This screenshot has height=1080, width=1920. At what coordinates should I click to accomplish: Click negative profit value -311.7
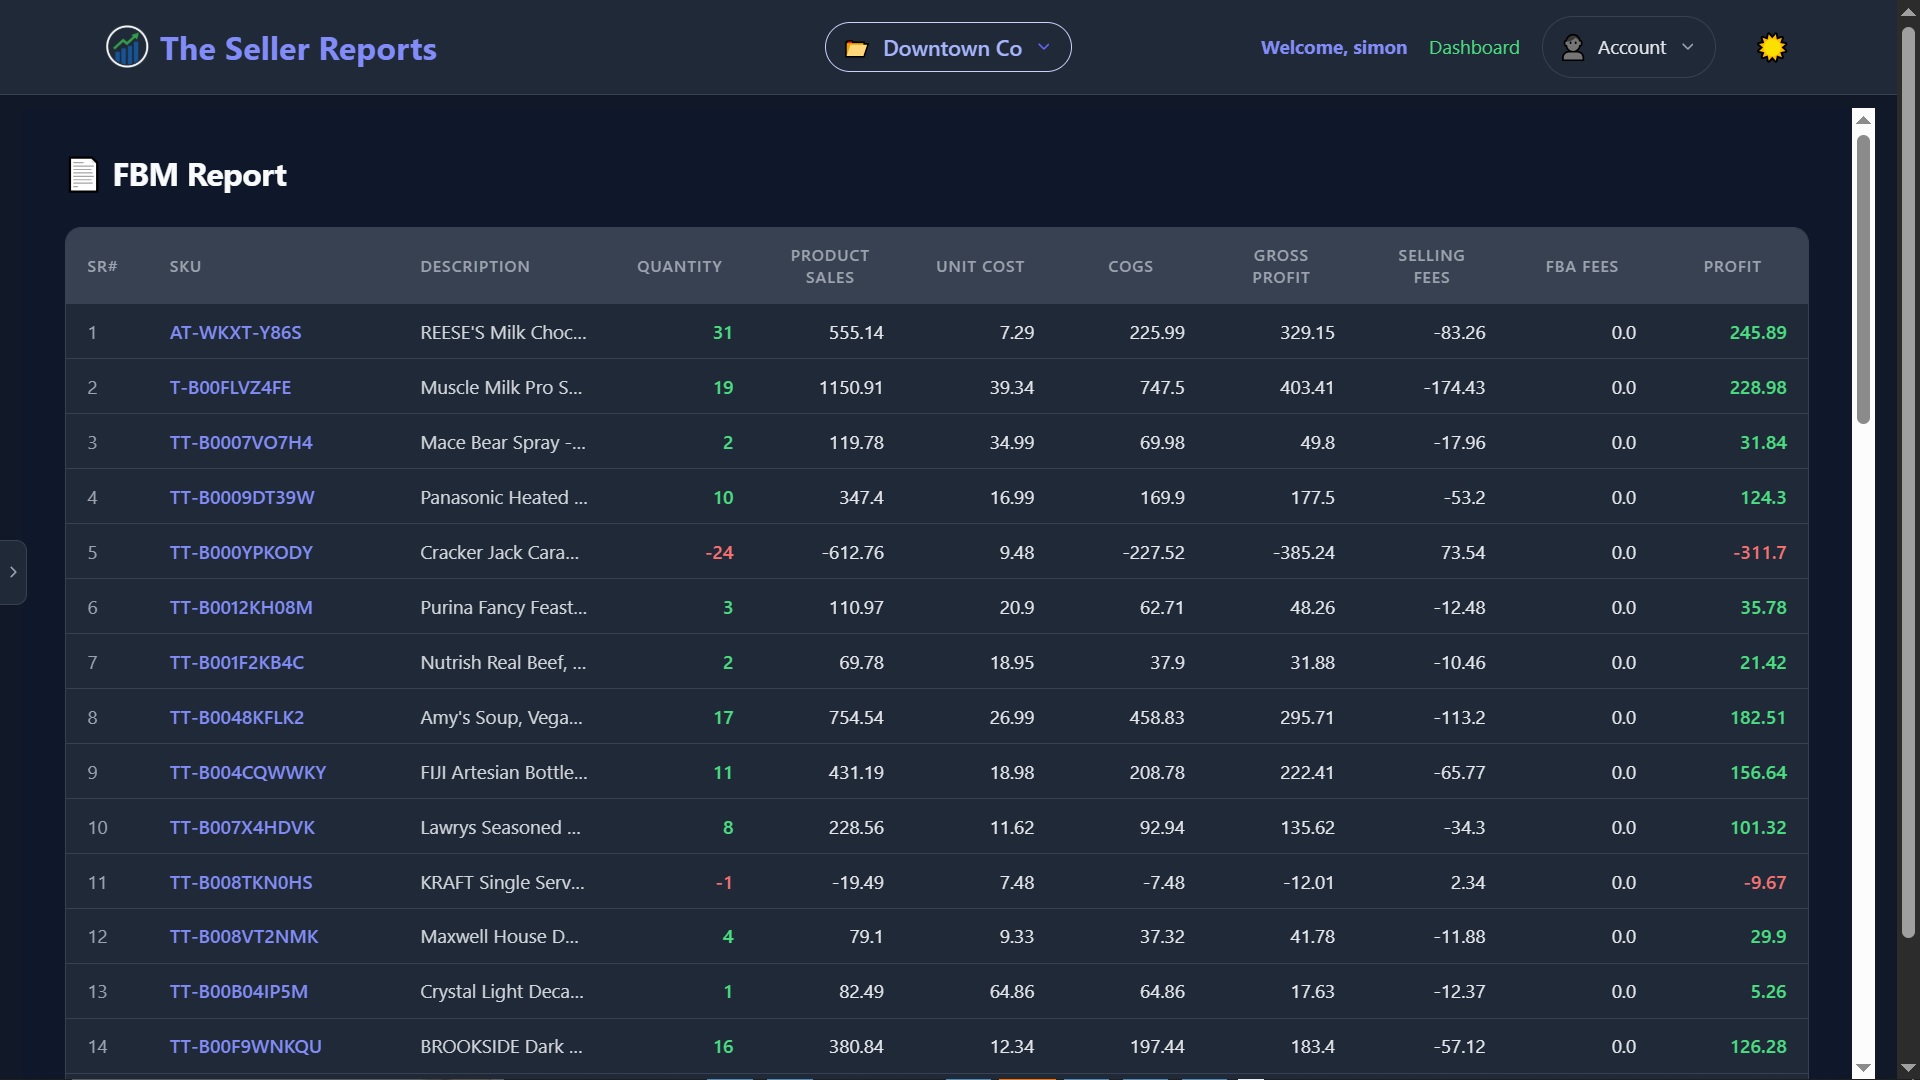point(1760,552)
